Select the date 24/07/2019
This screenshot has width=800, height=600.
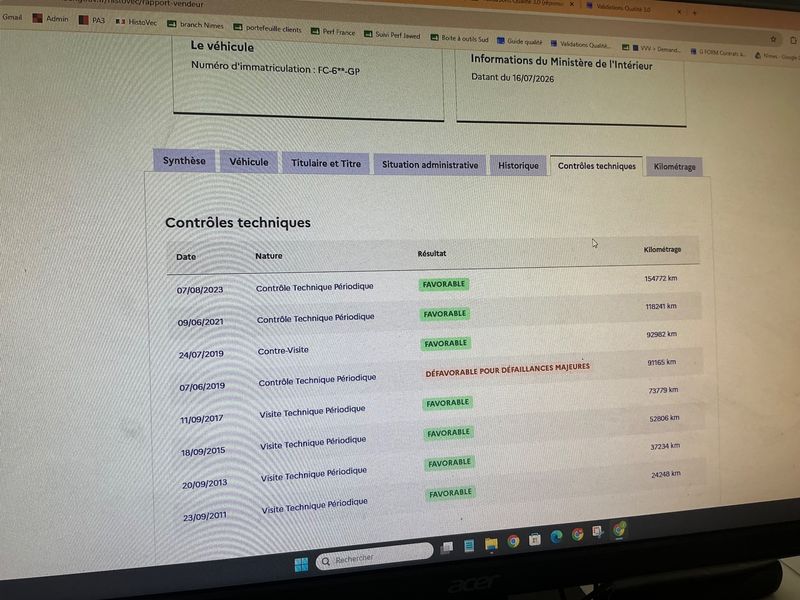[201, 354]
